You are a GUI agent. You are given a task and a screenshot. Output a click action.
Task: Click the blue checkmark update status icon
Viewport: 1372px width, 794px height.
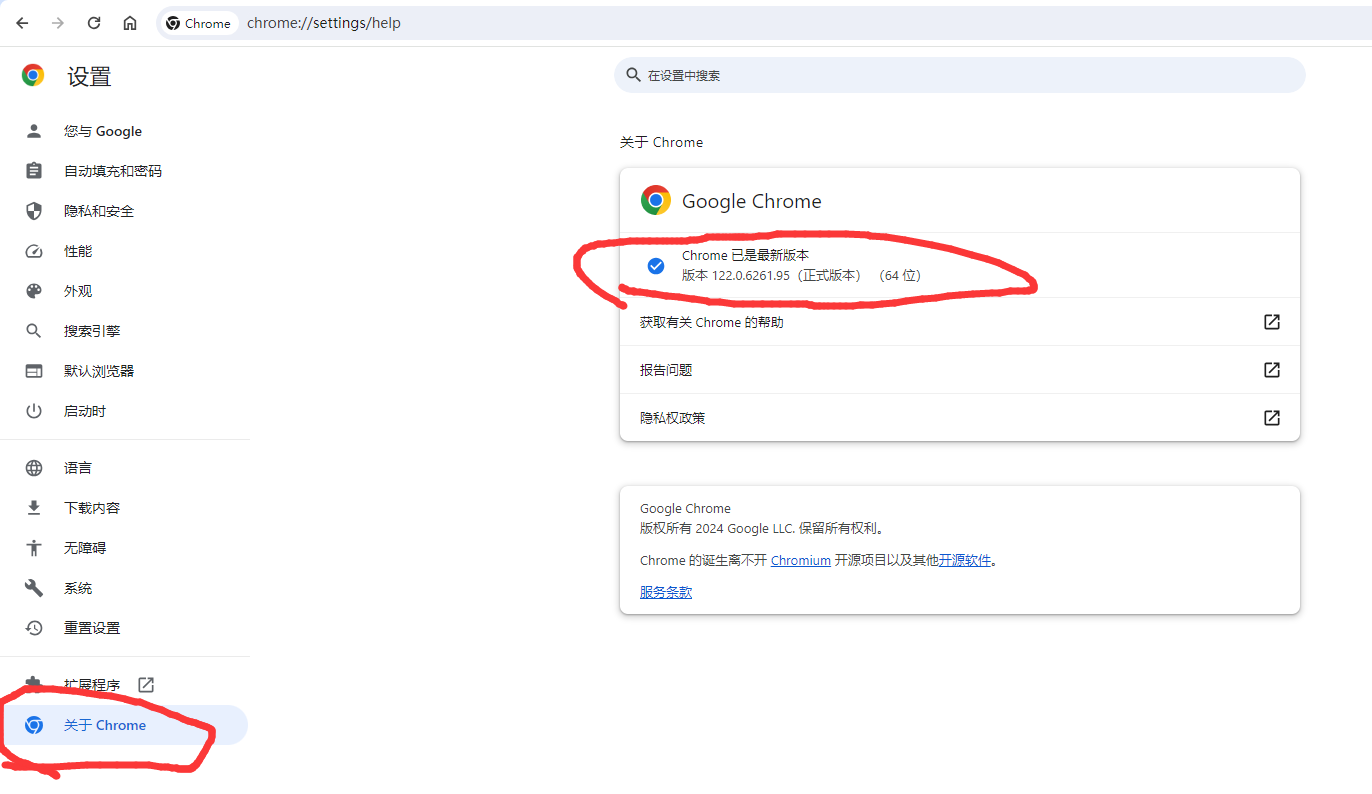pyautogui.click(x=656, y=266)
